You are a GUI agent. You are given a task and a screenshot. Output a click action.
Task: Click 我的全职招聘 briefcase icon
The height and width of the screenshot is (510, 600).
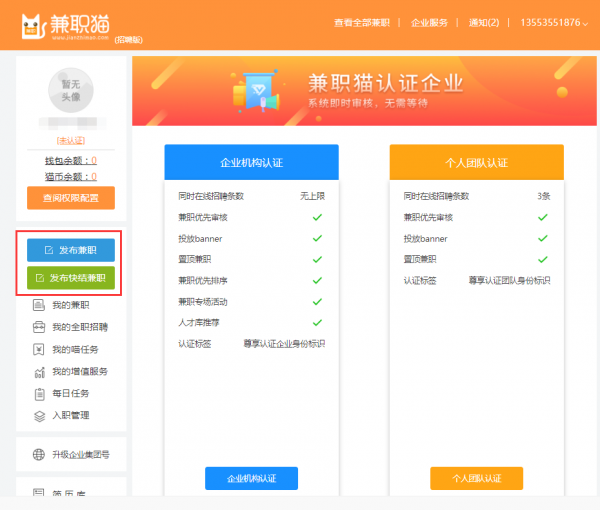click(x=39, y=327)
